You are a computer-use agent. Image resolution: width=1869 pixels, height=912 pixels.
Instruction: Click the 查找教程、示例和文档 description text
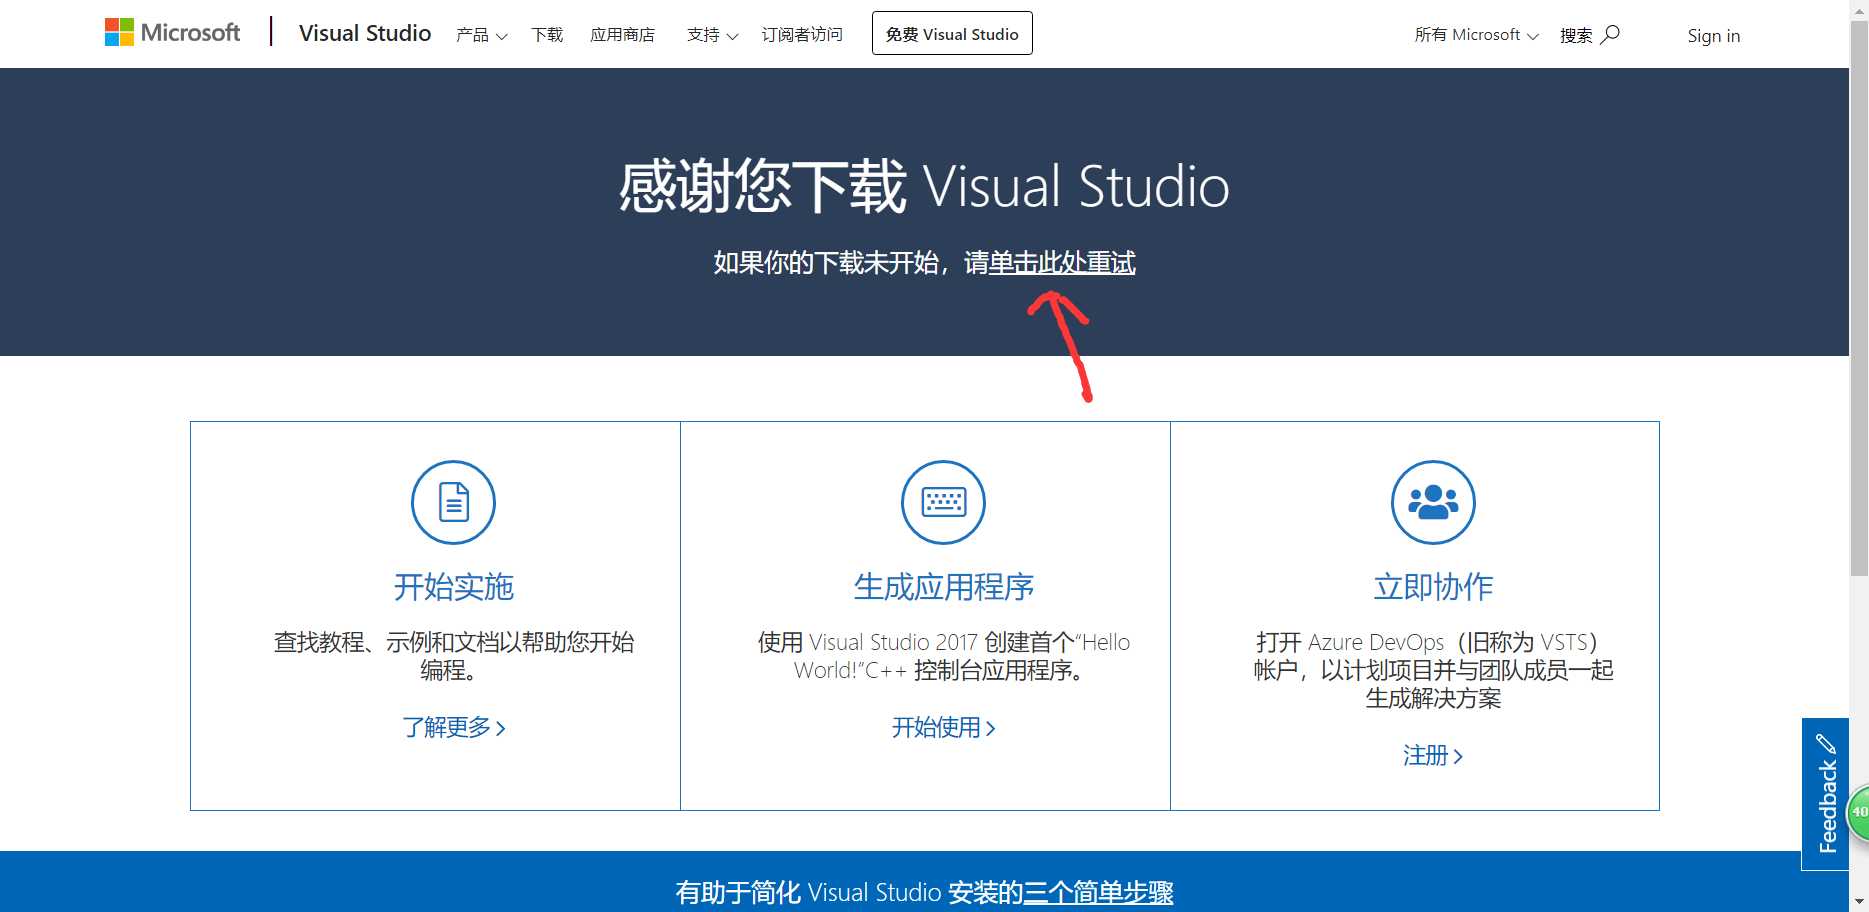coord(453,656)
